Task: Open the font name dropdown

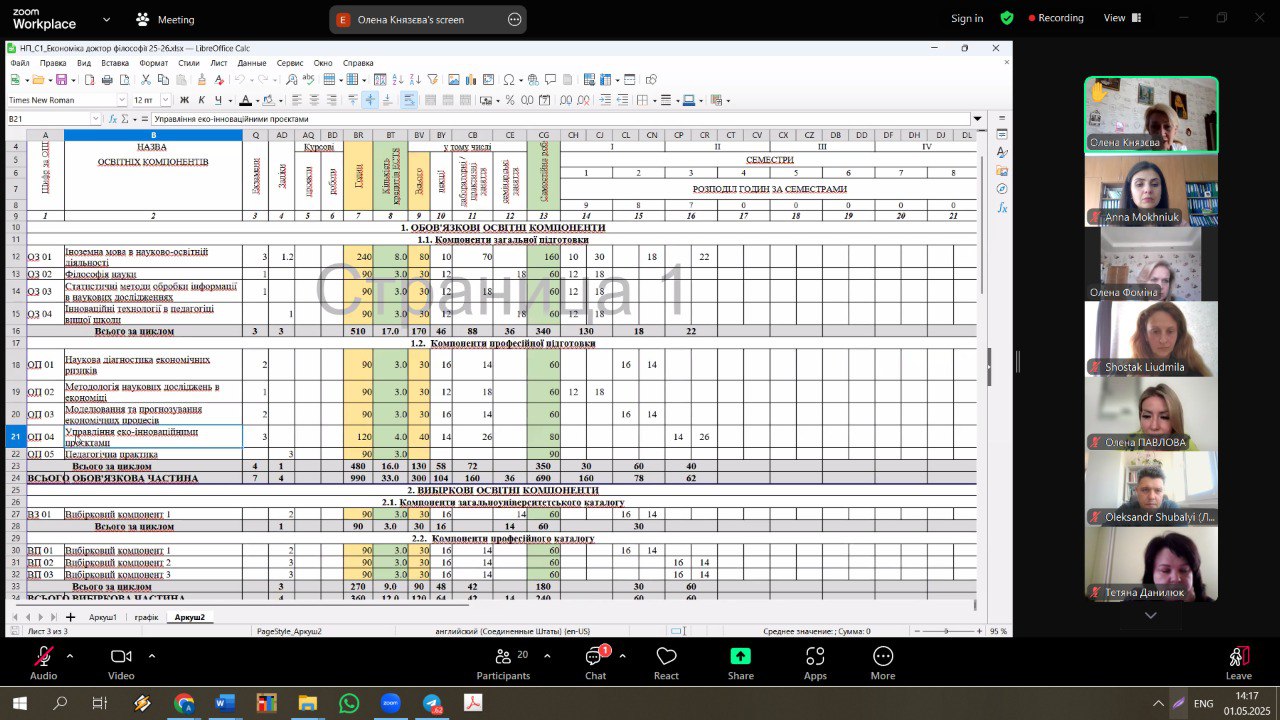Action: tap(123, 100)
